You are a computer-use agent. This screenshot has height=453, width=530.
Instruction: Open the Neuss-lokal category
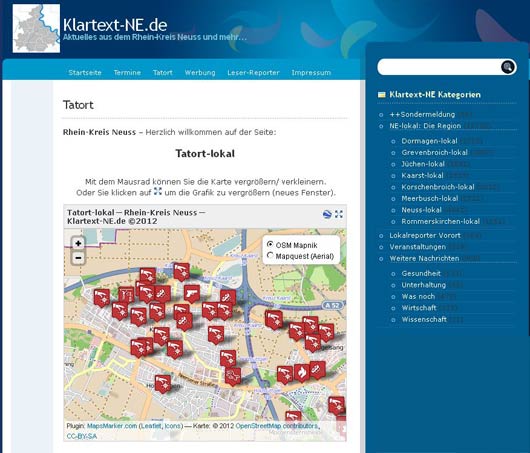click(x=421, y=210)
